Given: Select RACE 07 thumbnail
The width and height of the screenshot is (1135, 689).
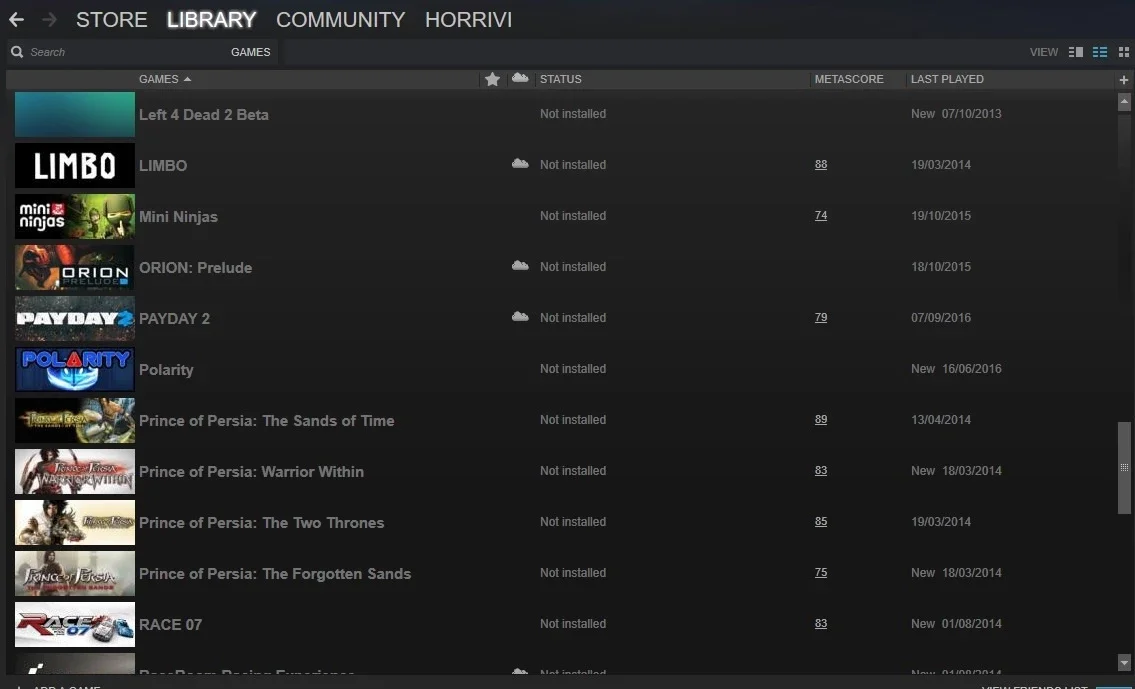Looking at the screenshot, I should [x=75, y=625].
